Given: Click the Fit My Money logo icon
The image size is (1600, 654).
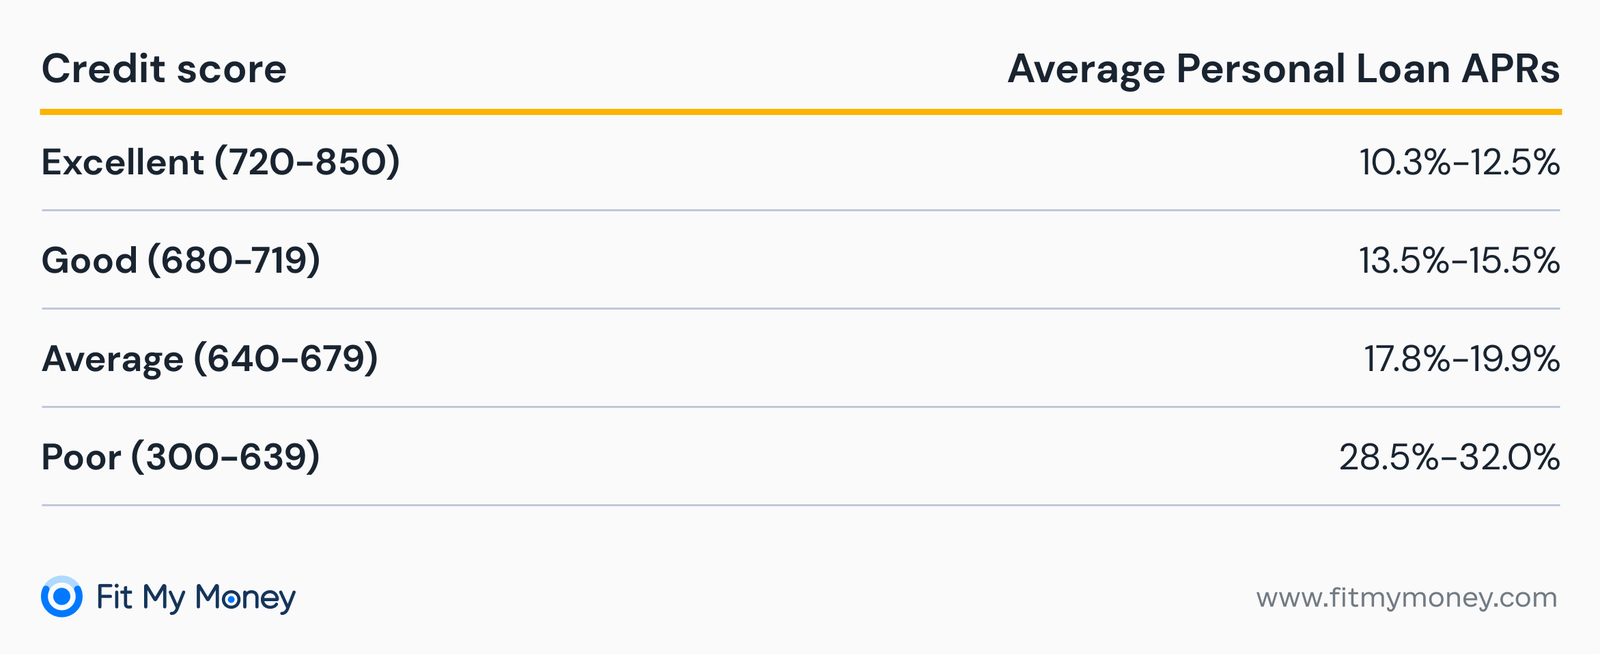Looking at the screenshot, I should [62, 597].
